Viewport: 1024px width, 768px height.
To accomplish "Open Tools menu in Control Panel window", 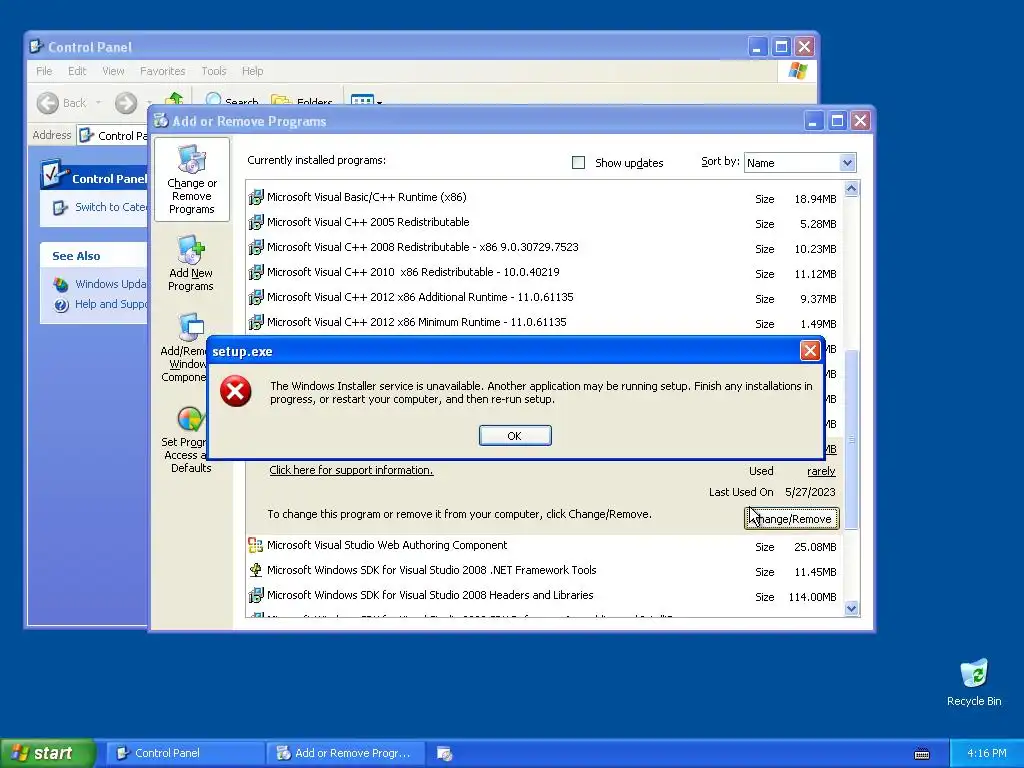I will pyautogui.click(x=214, y=71).
